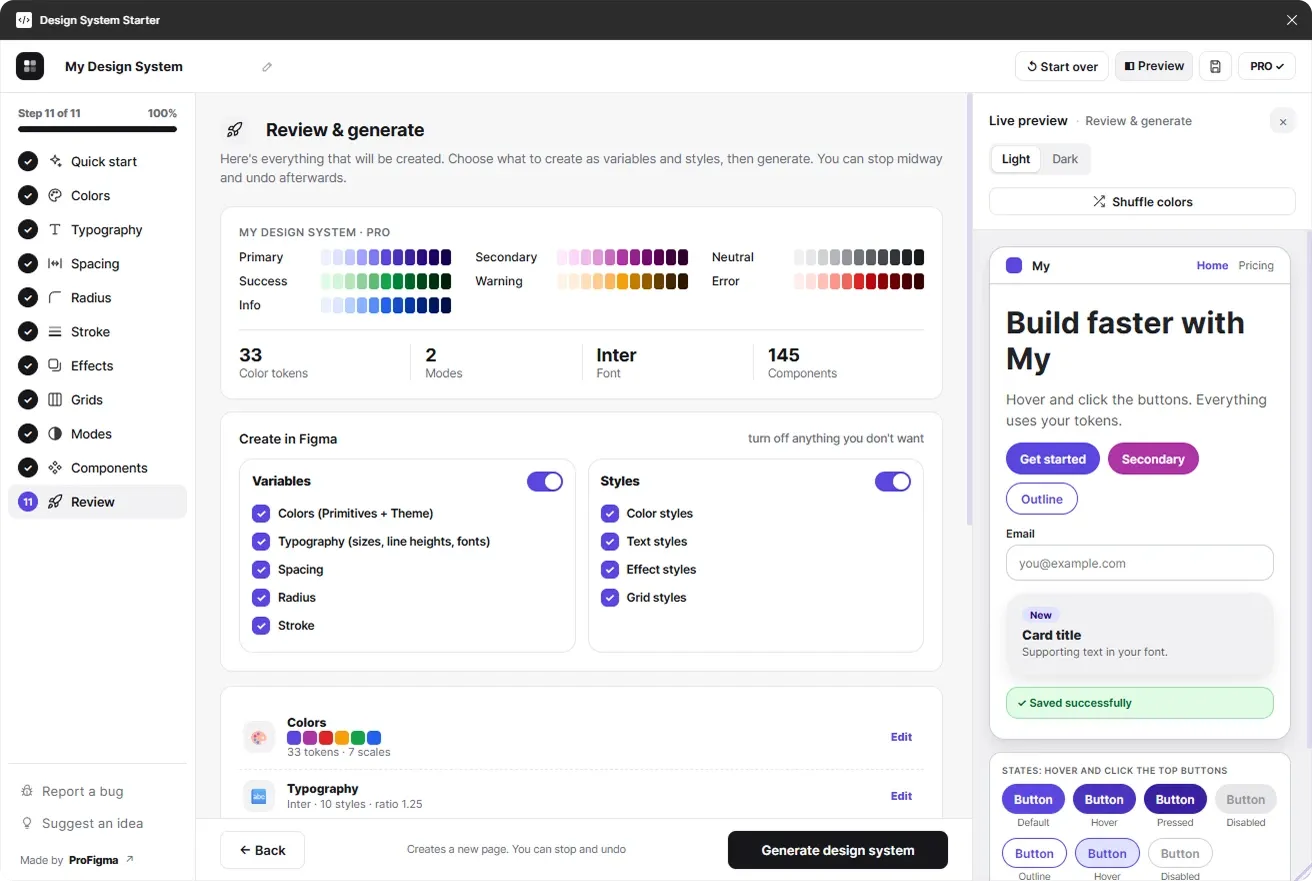Click the darkest Error scale swatch
The height and width of the screenshot is (881, 1312).
click(919, 281)
